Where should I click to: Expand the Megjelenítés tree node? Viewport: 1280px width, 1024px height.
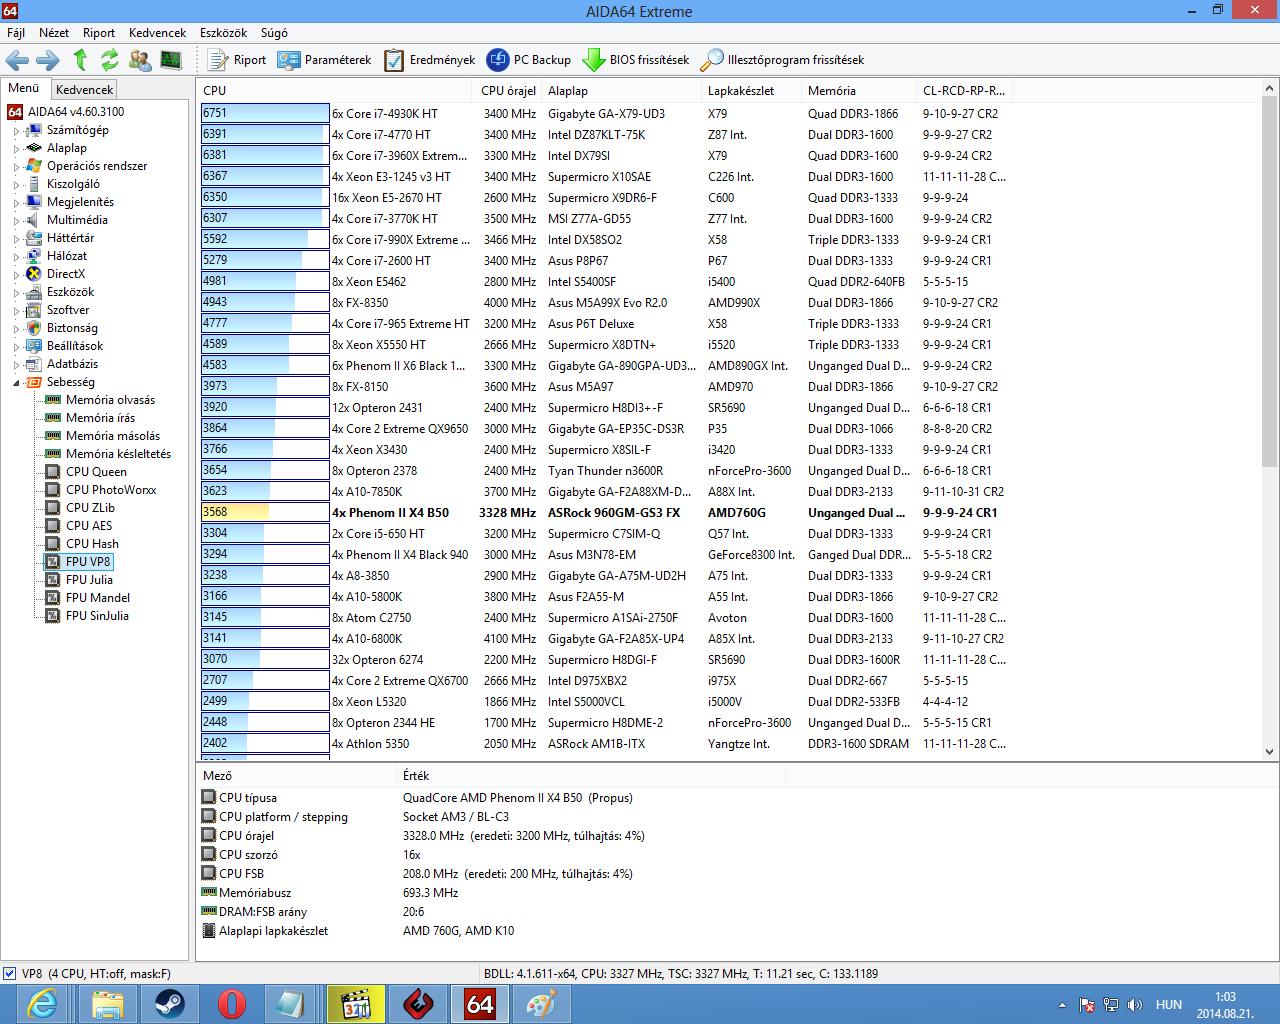pos(16,203)
